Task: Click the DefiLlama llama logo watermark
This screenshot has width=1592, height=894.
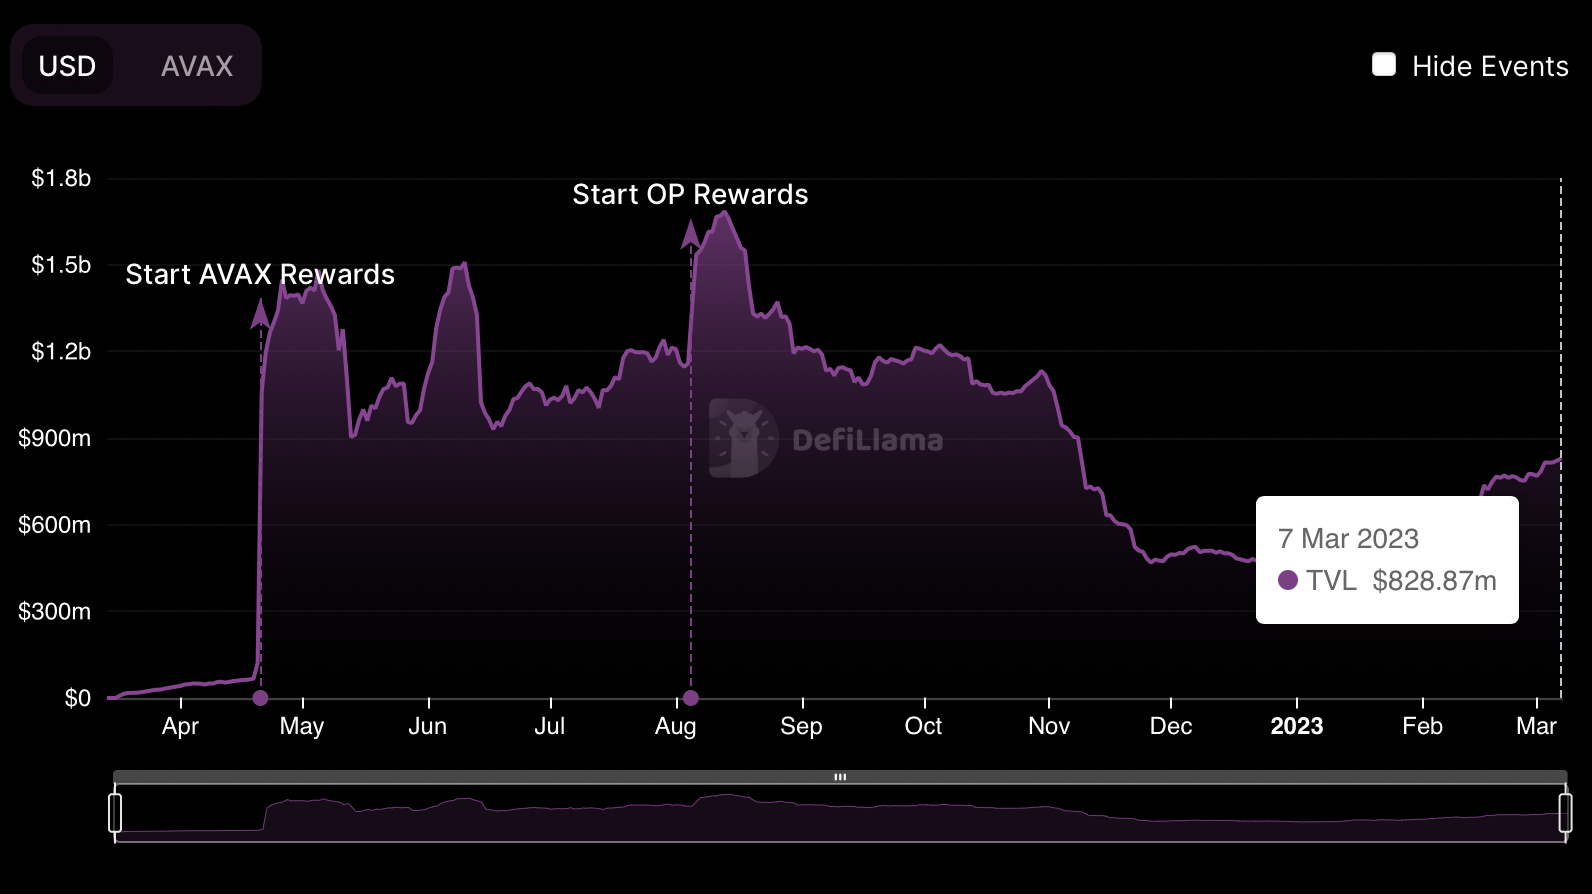Action: (743, 438)
